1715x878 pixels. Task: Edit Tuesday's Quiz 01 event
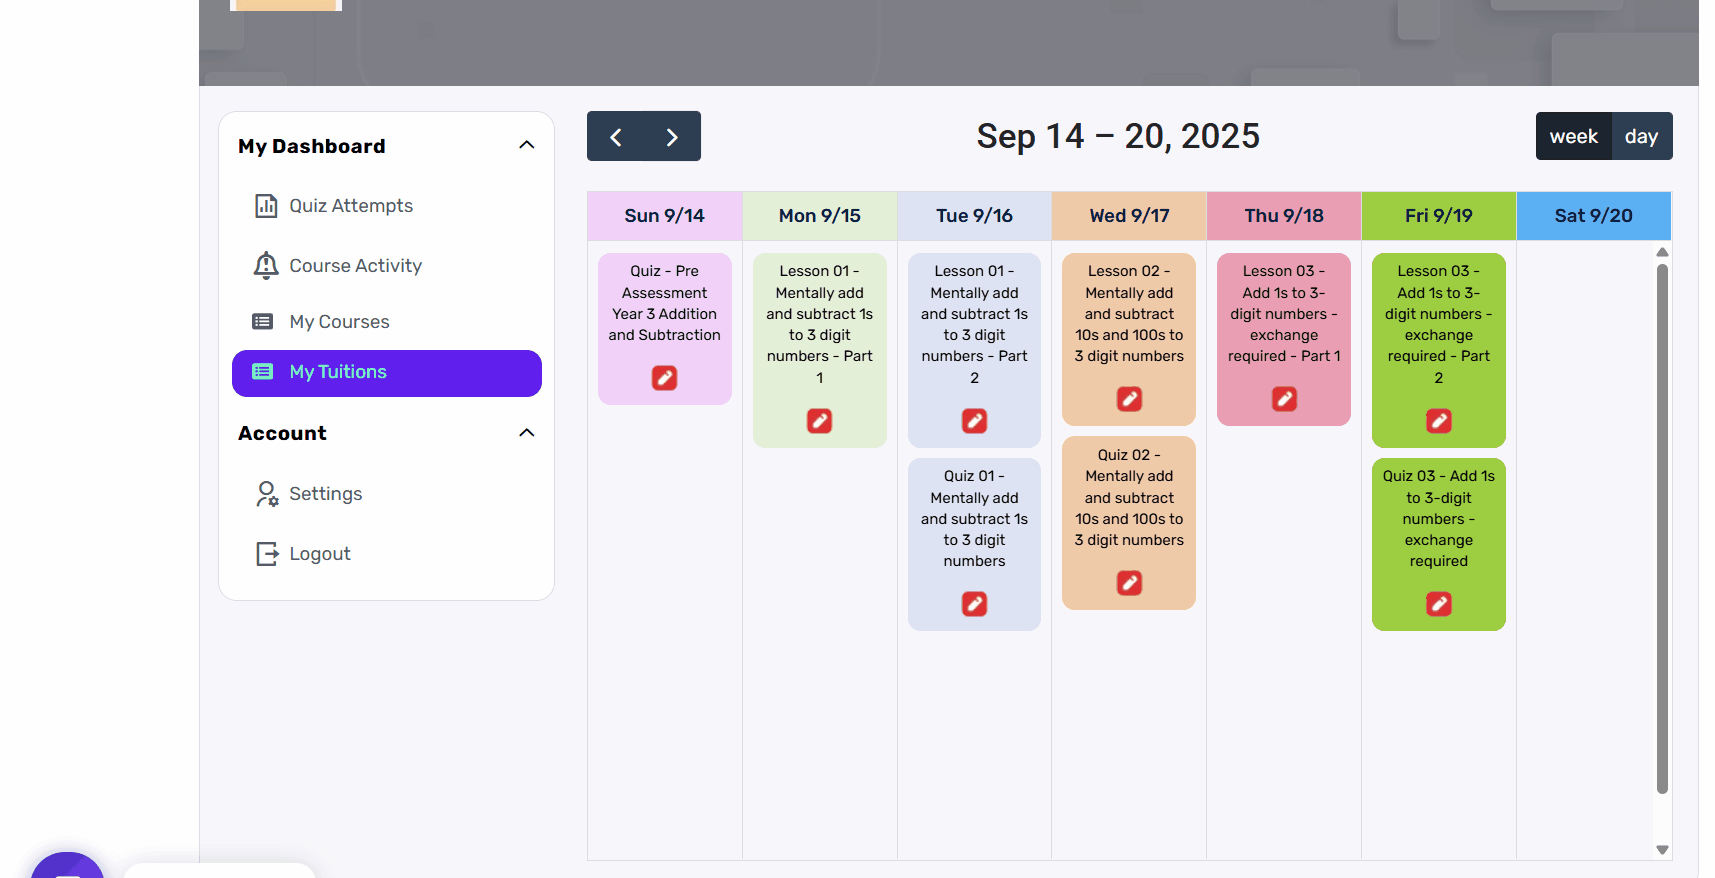974,604
